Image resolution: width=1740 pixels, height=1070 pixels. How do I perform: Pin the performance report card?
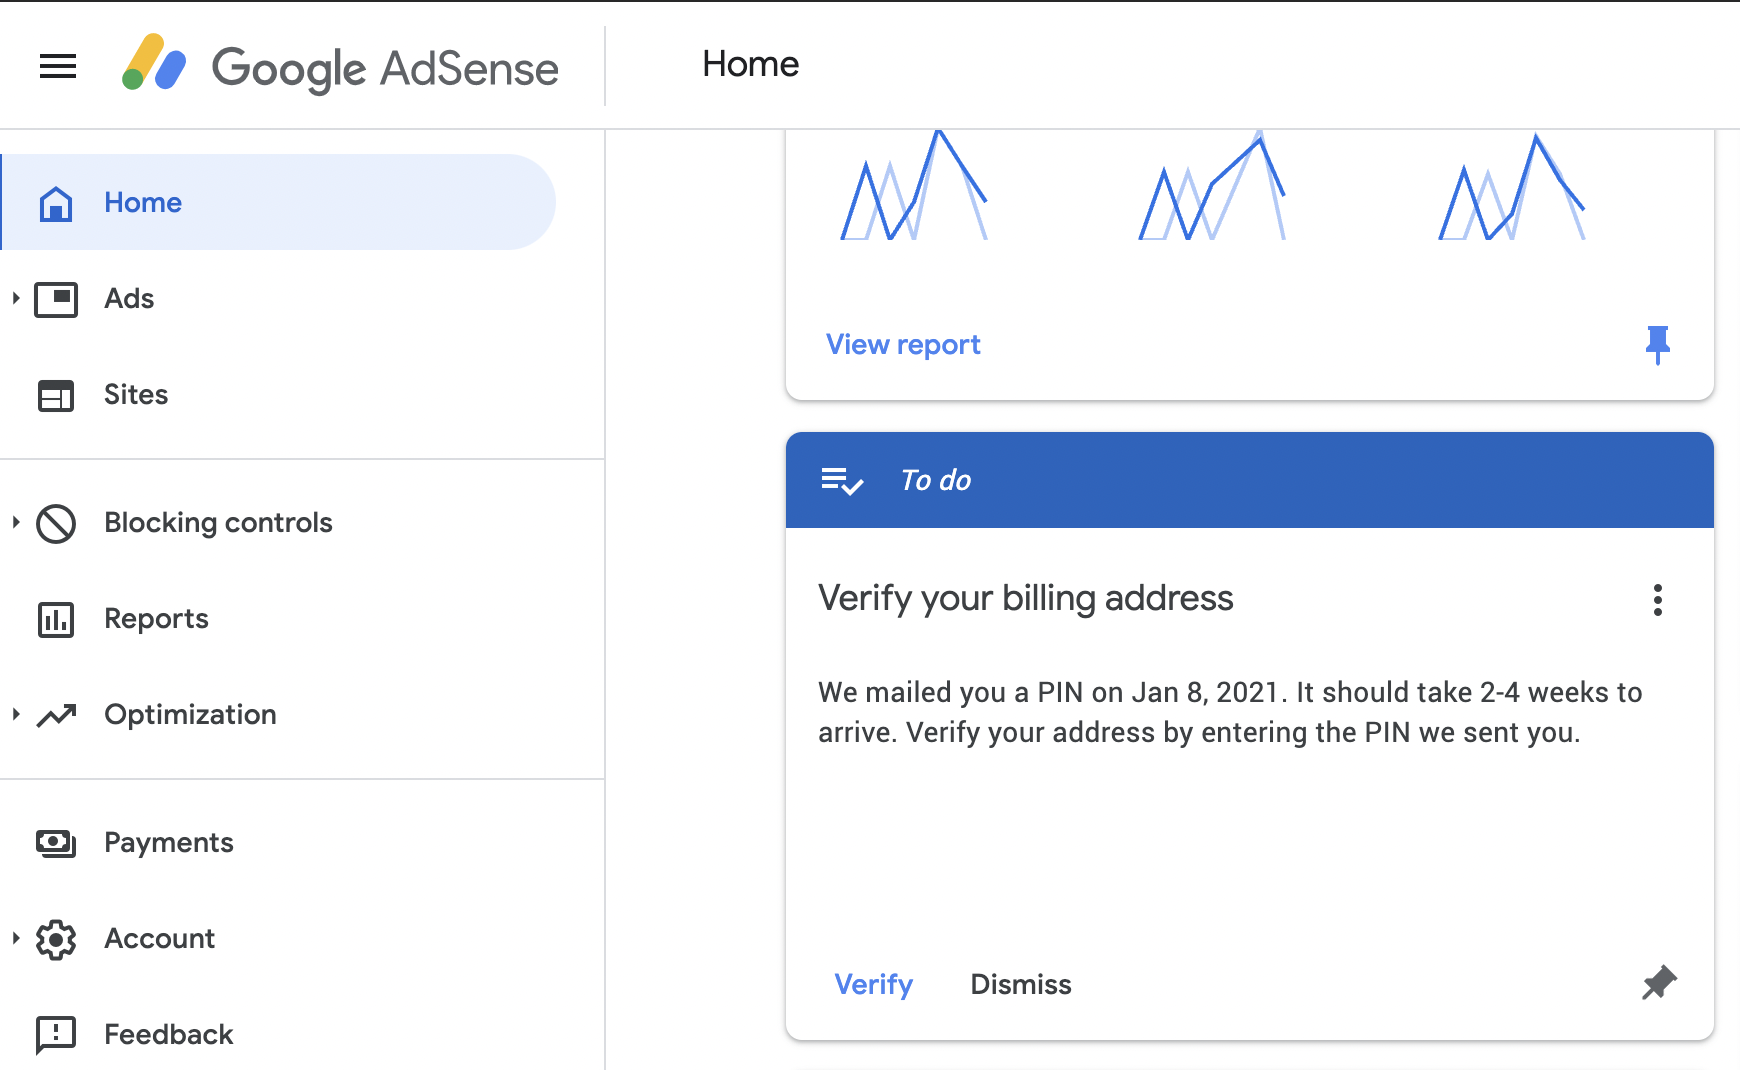click(1658, 344)
